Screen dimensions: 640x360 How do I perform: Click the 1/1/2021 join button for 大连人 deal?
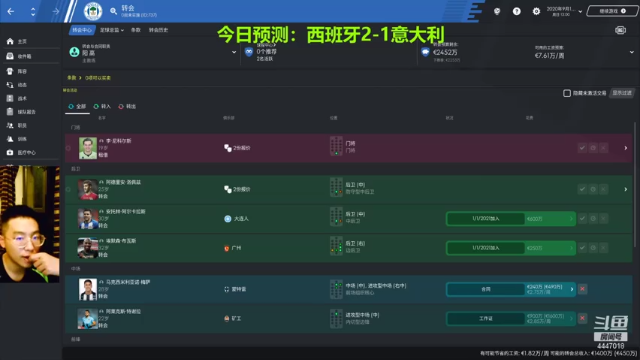(486, 219)
